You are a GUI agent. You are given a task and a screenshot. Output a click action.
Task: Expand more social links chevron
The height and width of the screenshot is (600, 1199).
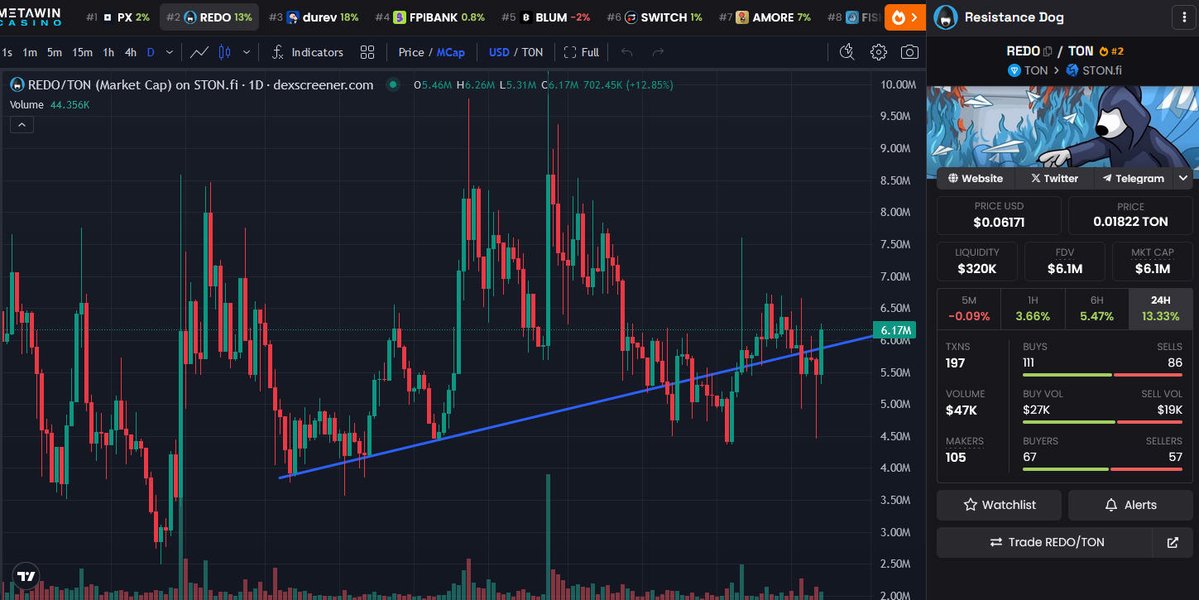click(x=1184, y=178)
